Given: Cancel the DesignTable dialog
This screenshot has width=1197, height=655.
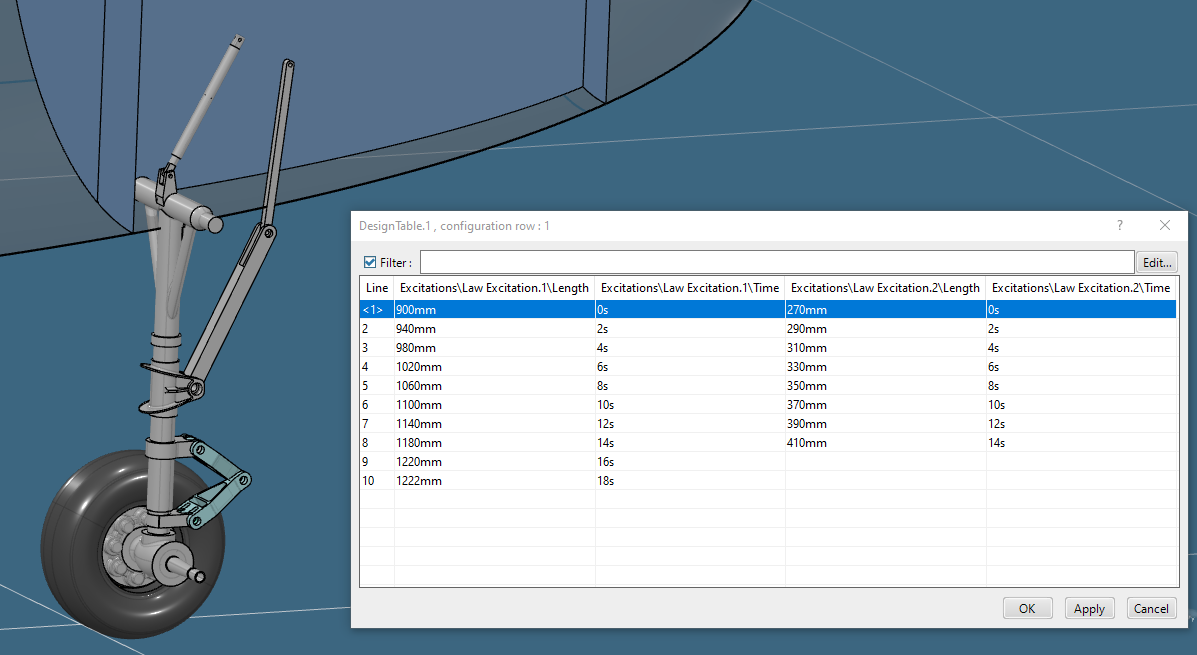Looking at the screenshot, I should 1151,608.
